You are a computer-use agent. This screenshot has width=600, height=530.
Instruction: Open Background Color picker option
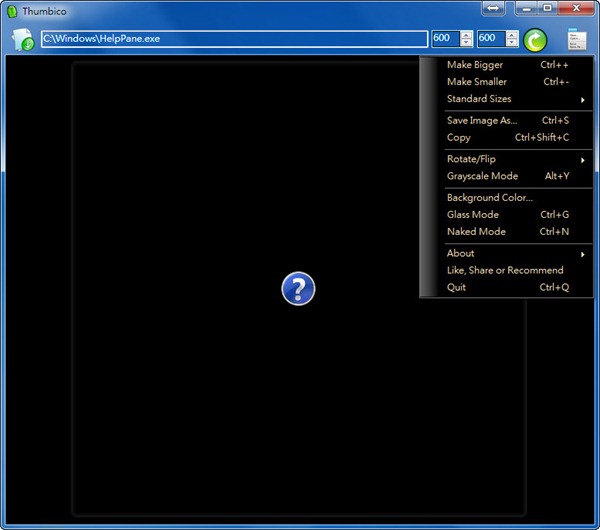point(490,197)
